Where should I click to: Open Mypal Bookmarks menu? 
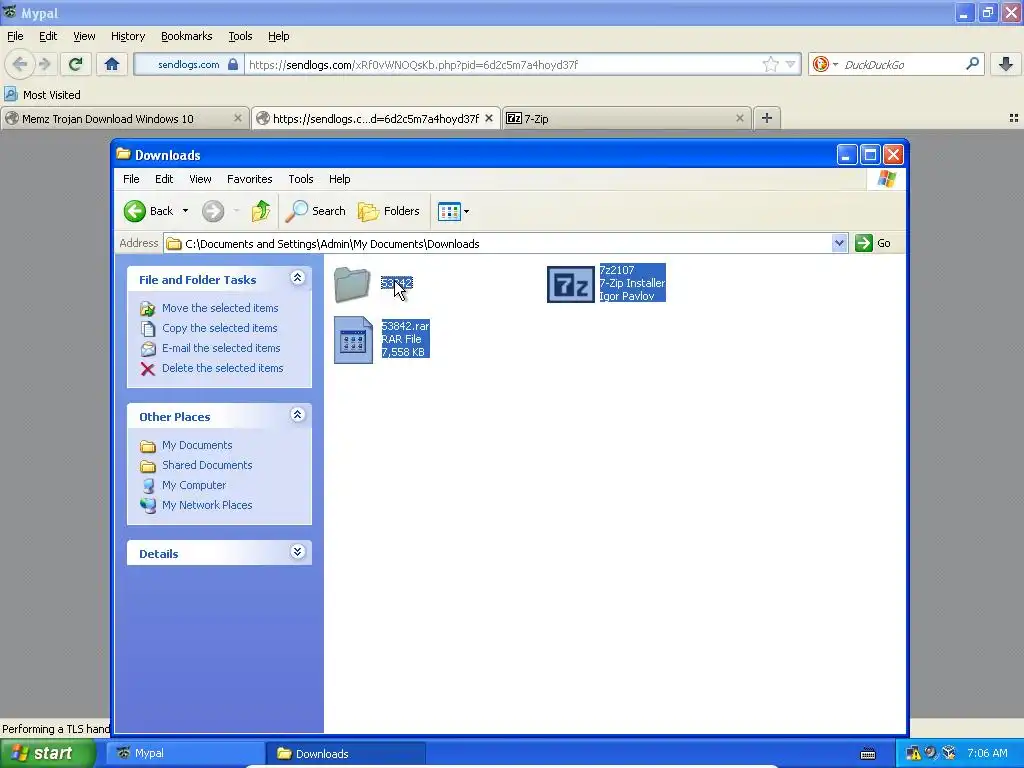coord(186,36)
